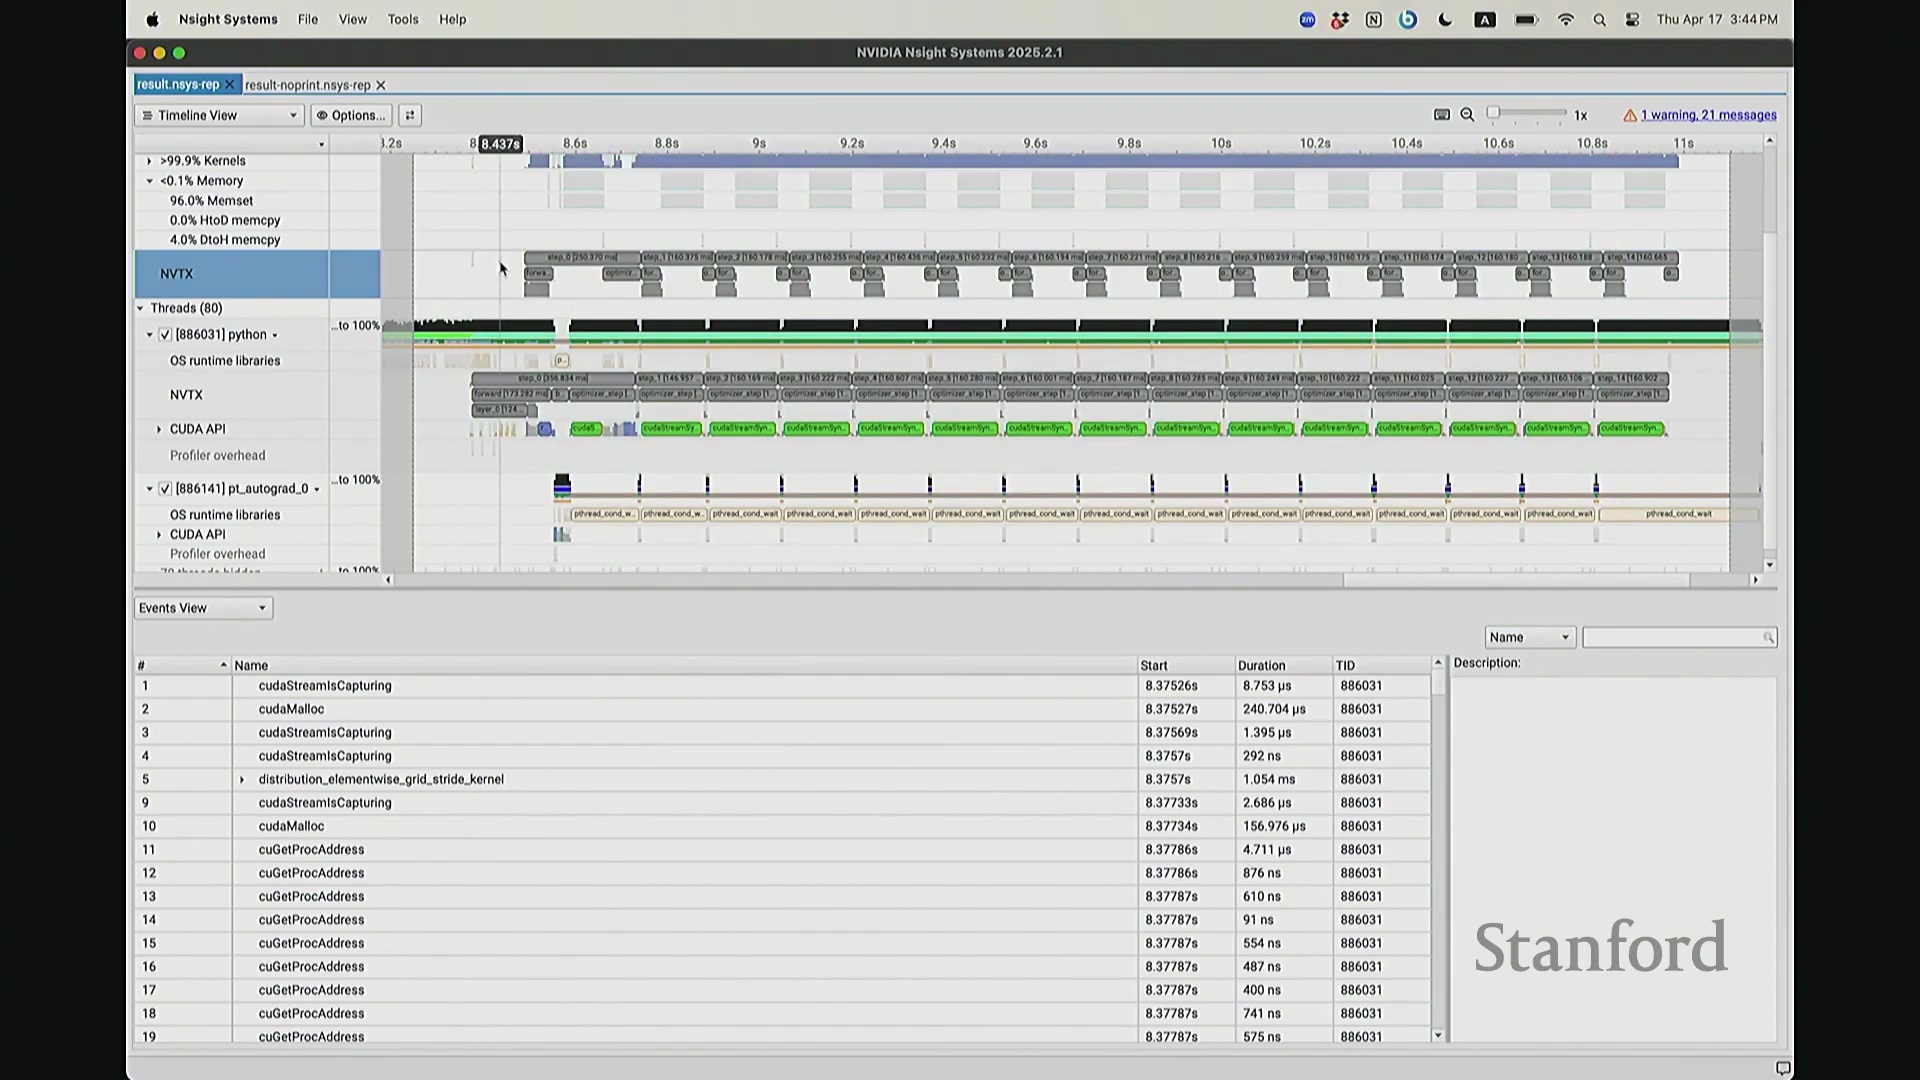Image resolution: width=1920 pixels, height=1080 pixels.
Task: Open macOS Spotlight search icon
Action: 1599,20
